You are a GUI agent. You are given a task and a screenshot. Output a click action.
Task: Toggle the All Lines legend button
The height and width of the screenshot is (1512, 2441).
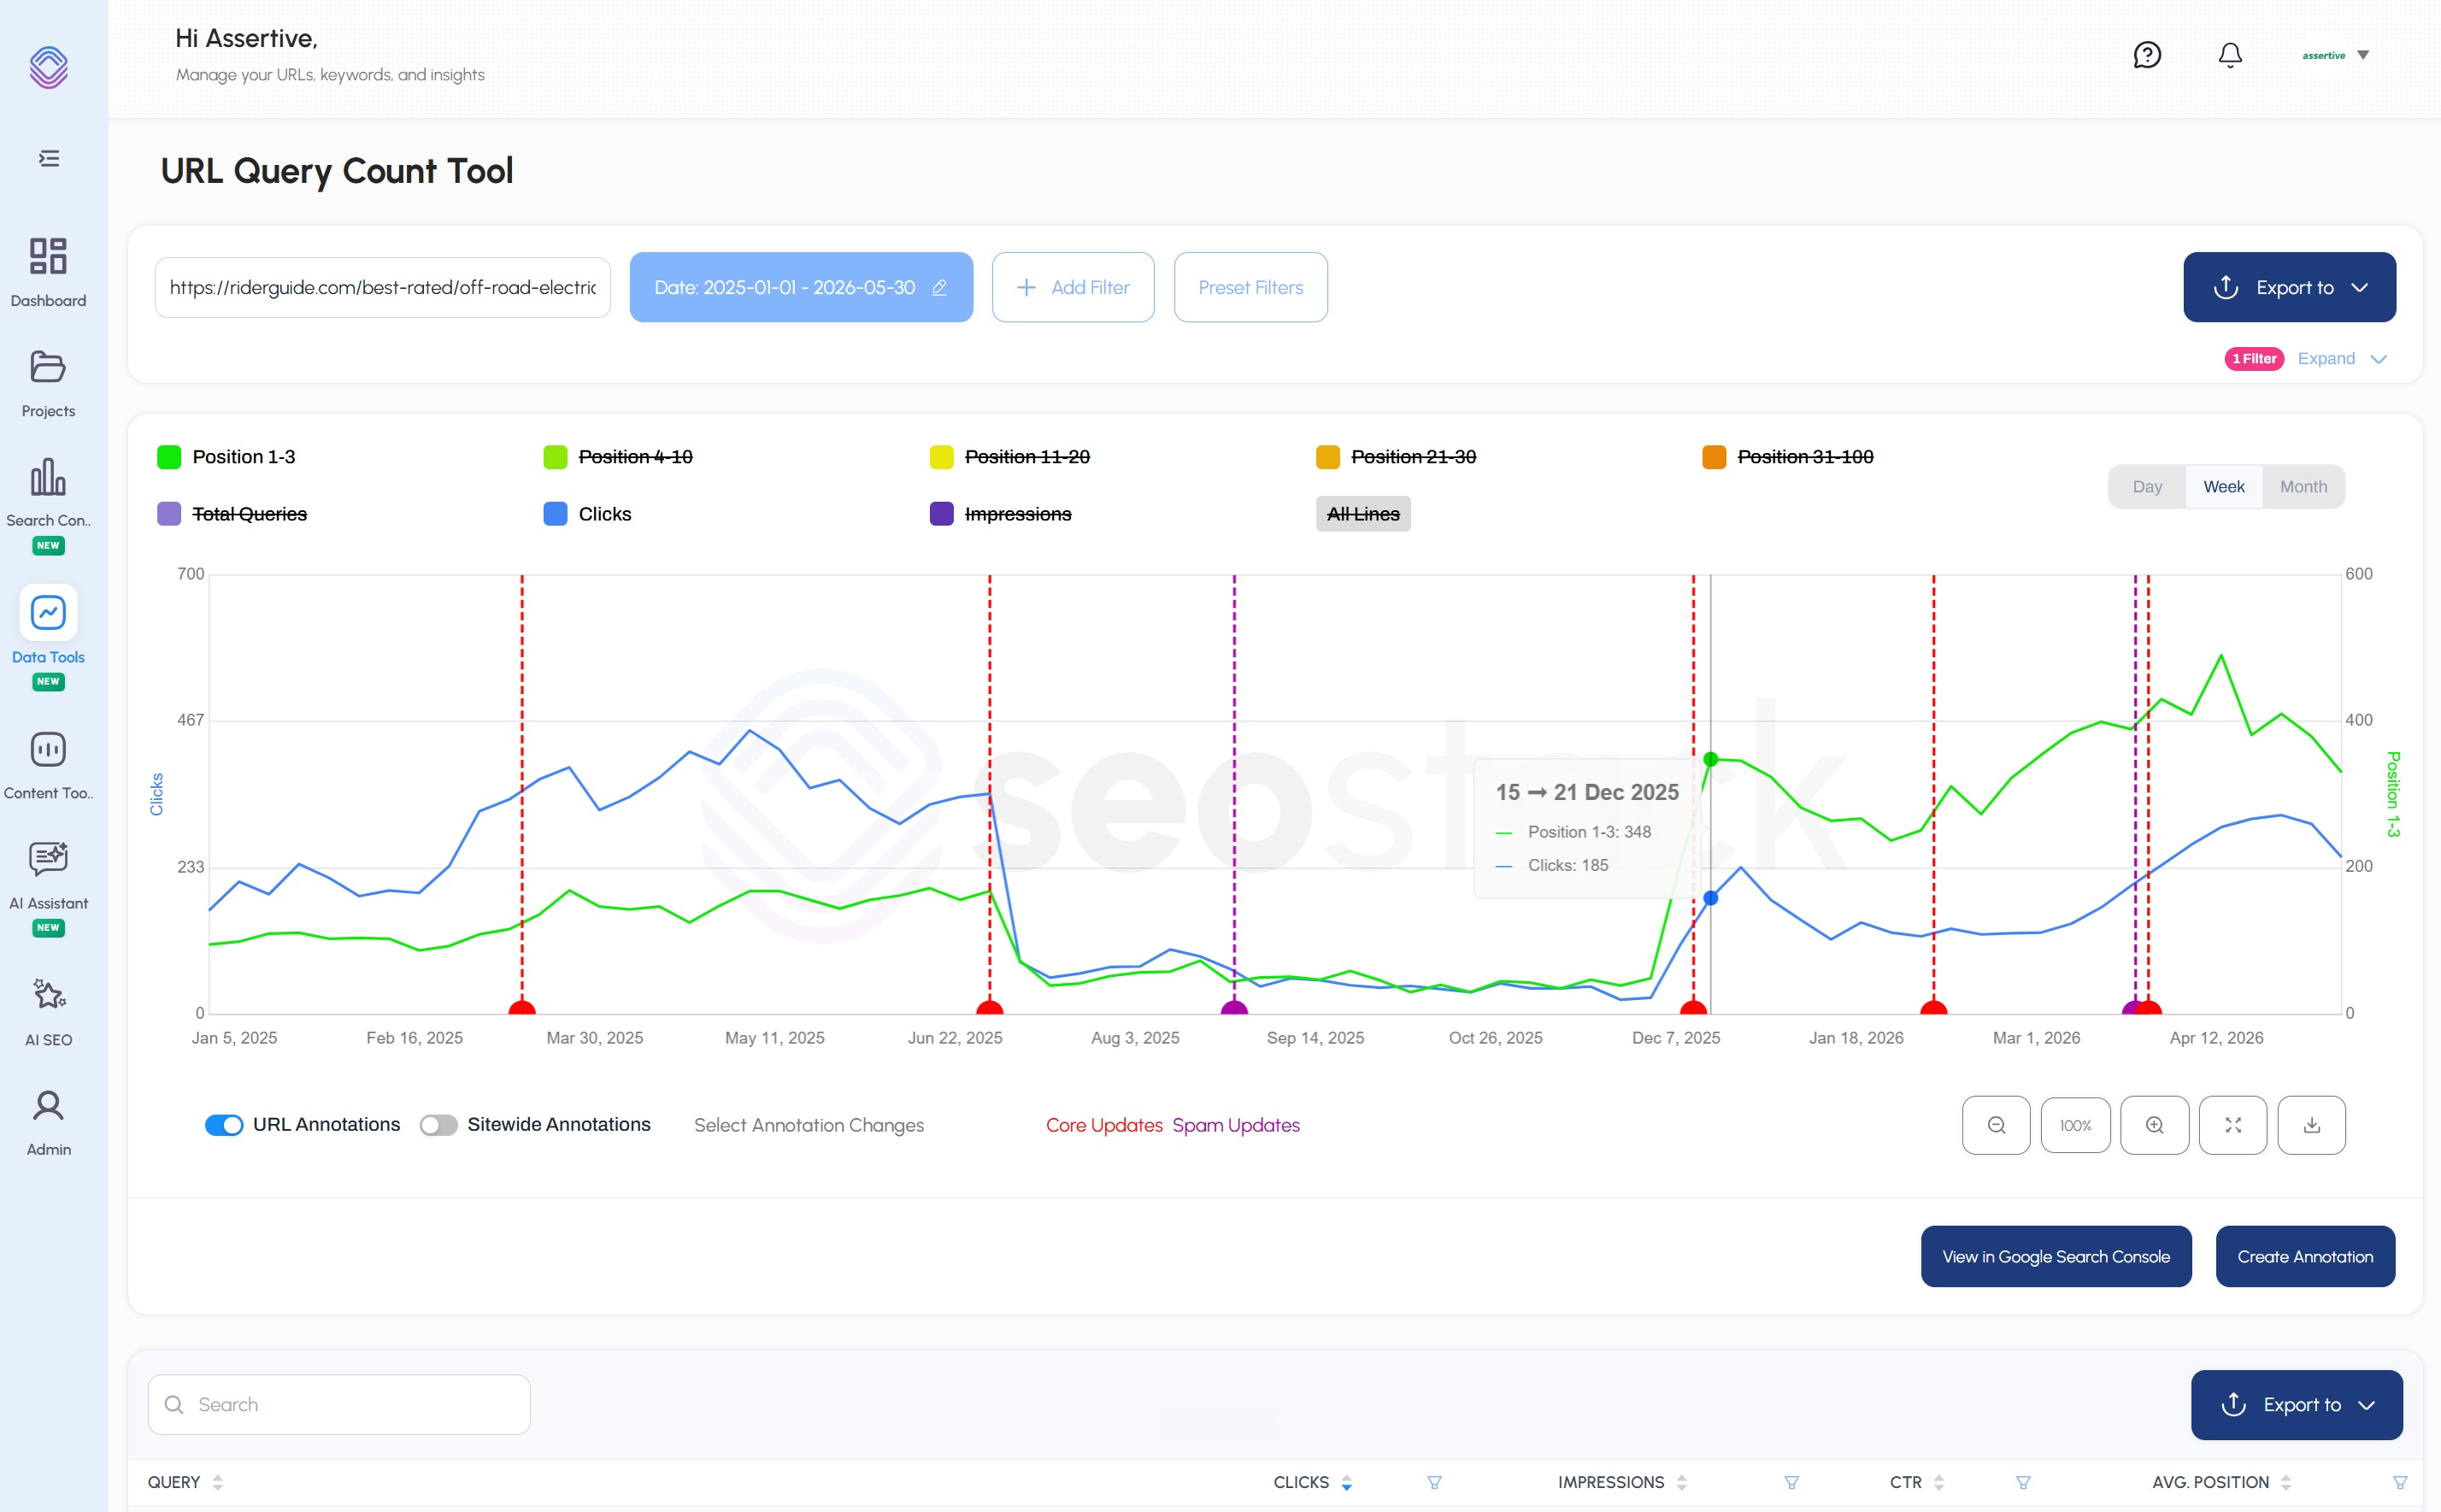pyautogui.click(x=1362, y=514)
